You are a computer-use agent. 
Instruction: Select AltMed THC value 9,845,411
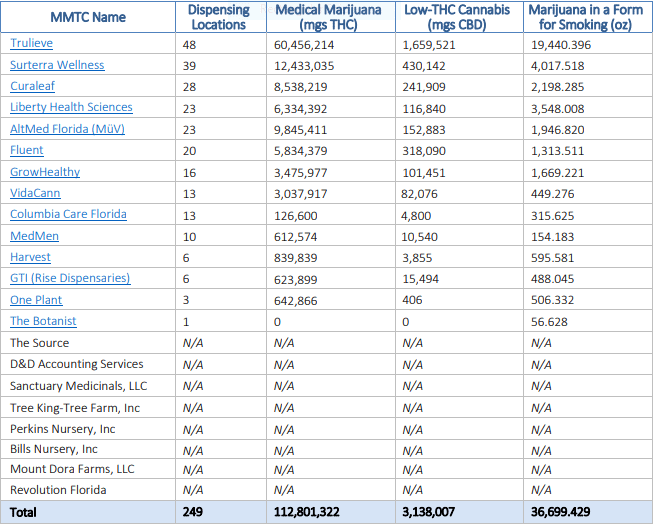point(301,130)
